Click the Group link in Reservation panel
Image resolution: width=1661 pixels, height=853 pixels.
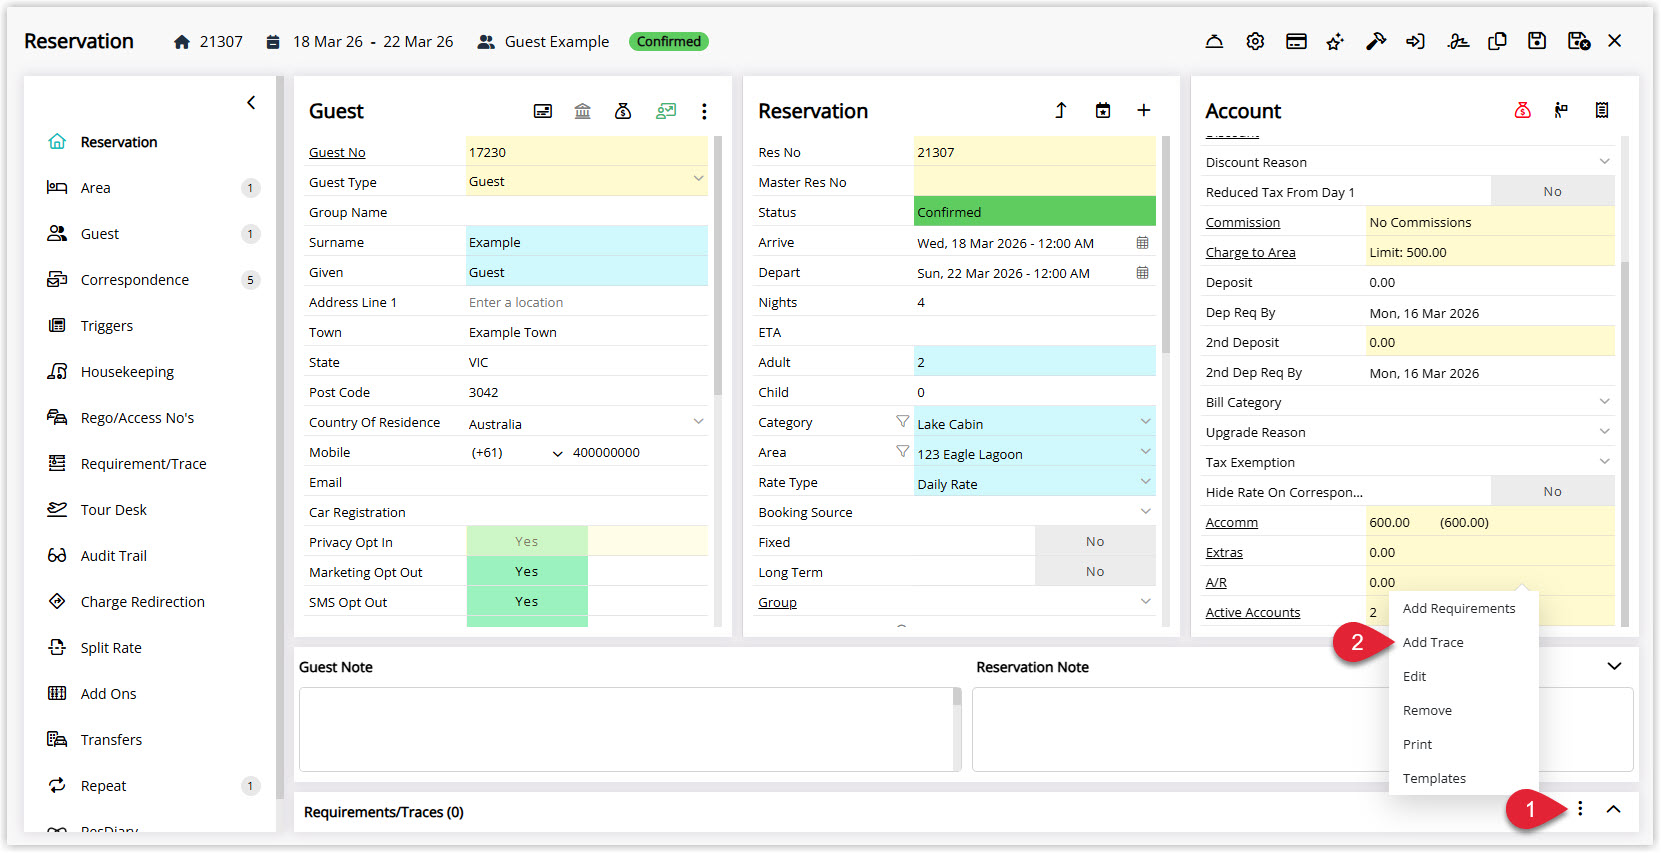point(777,602)
